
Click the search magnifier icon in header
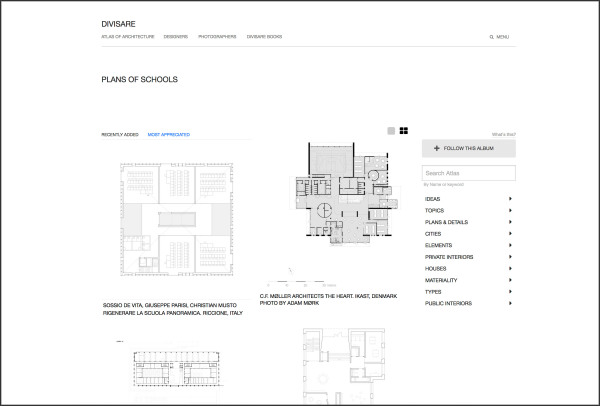pos(491,36)
